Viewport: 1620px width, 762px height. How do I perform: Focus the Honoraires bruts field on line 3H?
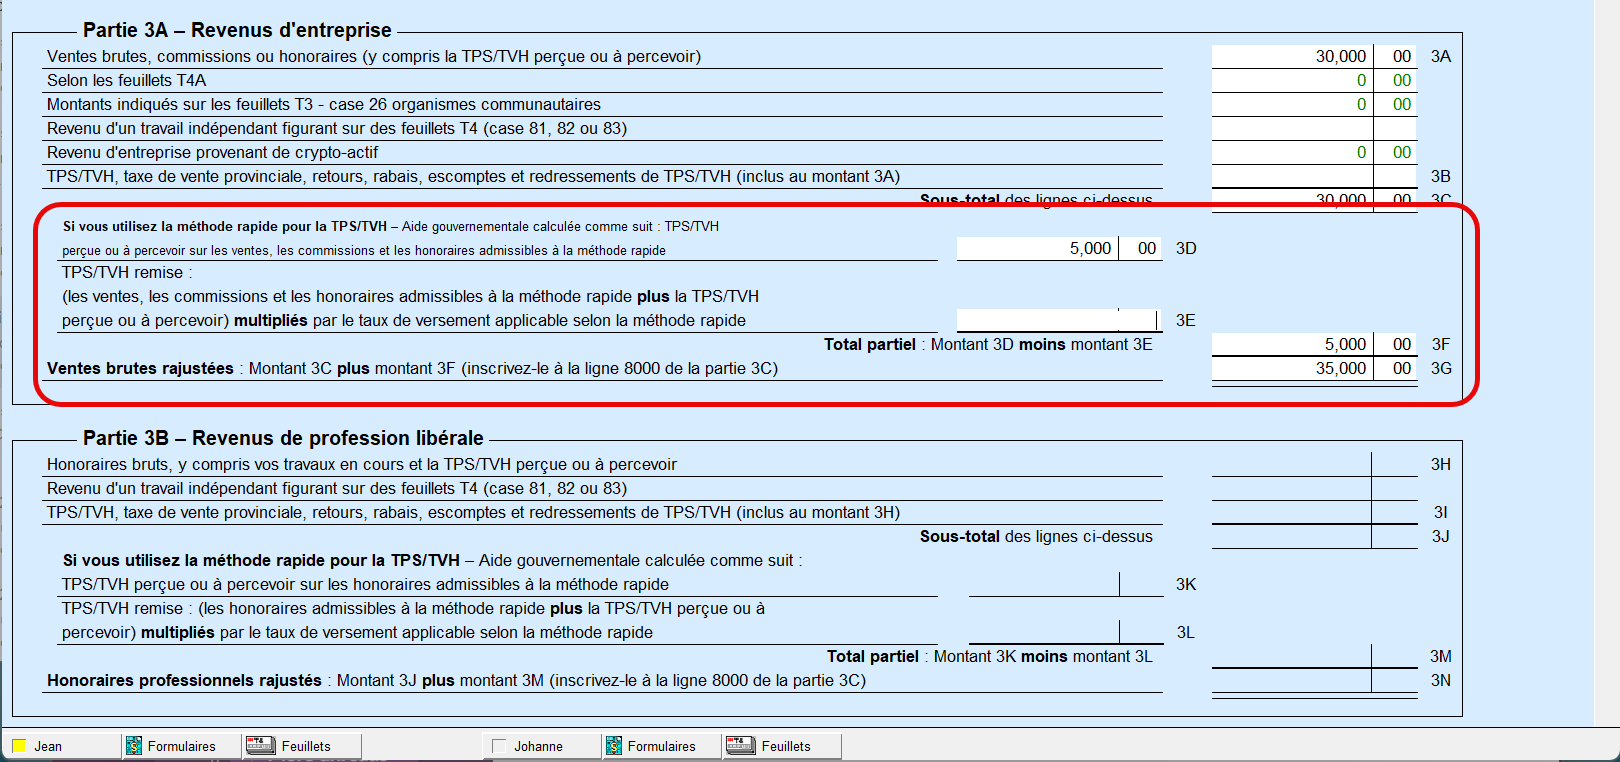1314,464
